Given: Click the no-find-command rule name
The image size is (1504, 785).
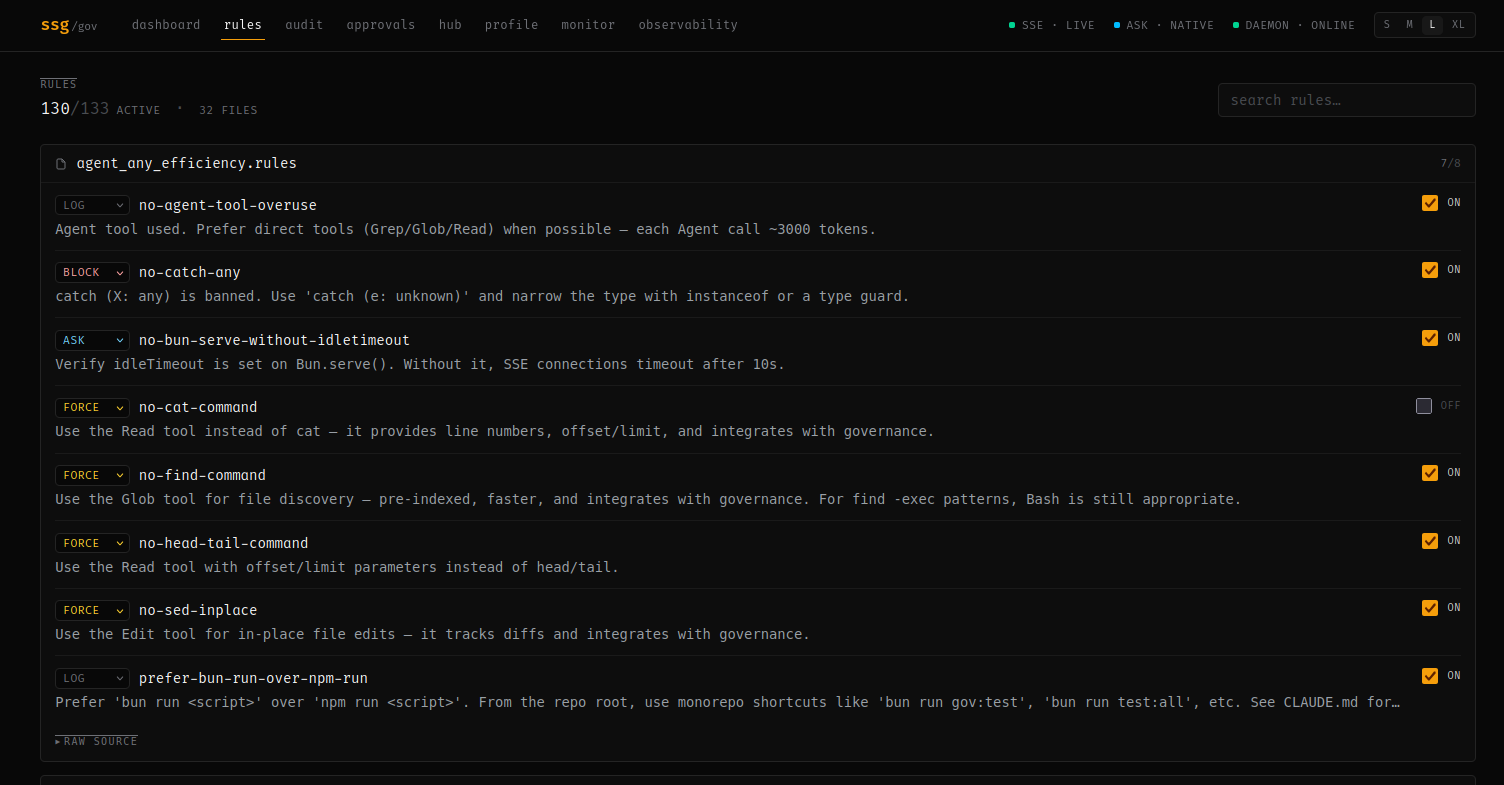Looking at the screenshot, I should click(x=202, y=475).
